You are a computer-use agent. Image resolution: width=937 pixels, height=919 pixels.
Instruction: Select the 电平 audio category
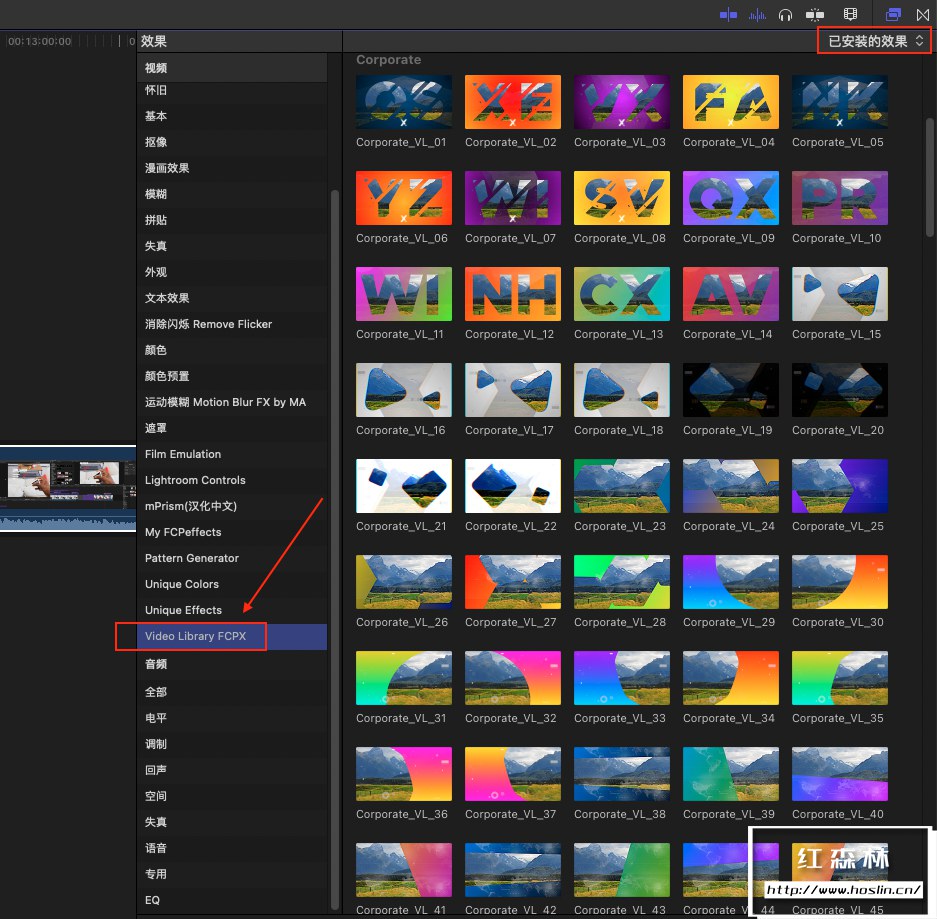click(232, 718)
